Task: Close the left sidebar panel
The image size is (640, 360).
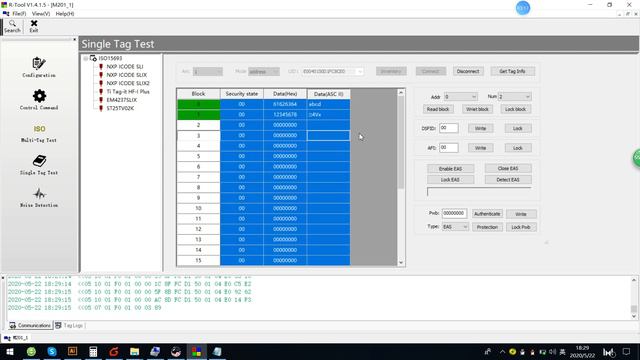Action: pos(74,40)
